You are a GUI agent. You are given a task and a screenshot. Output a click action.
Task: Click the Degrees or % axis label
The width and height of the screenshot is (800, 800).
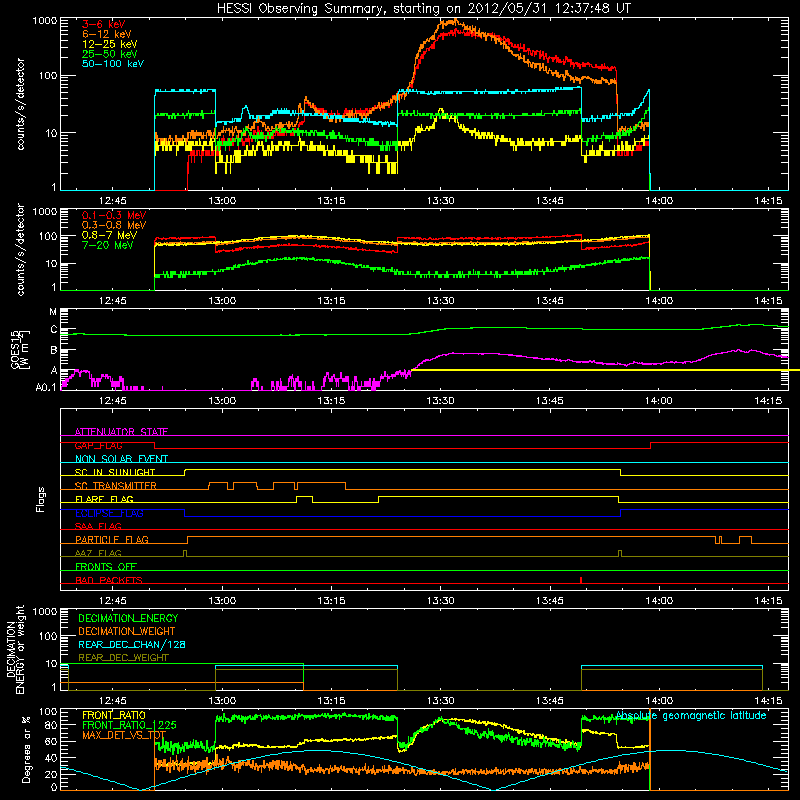pos(27,749)
